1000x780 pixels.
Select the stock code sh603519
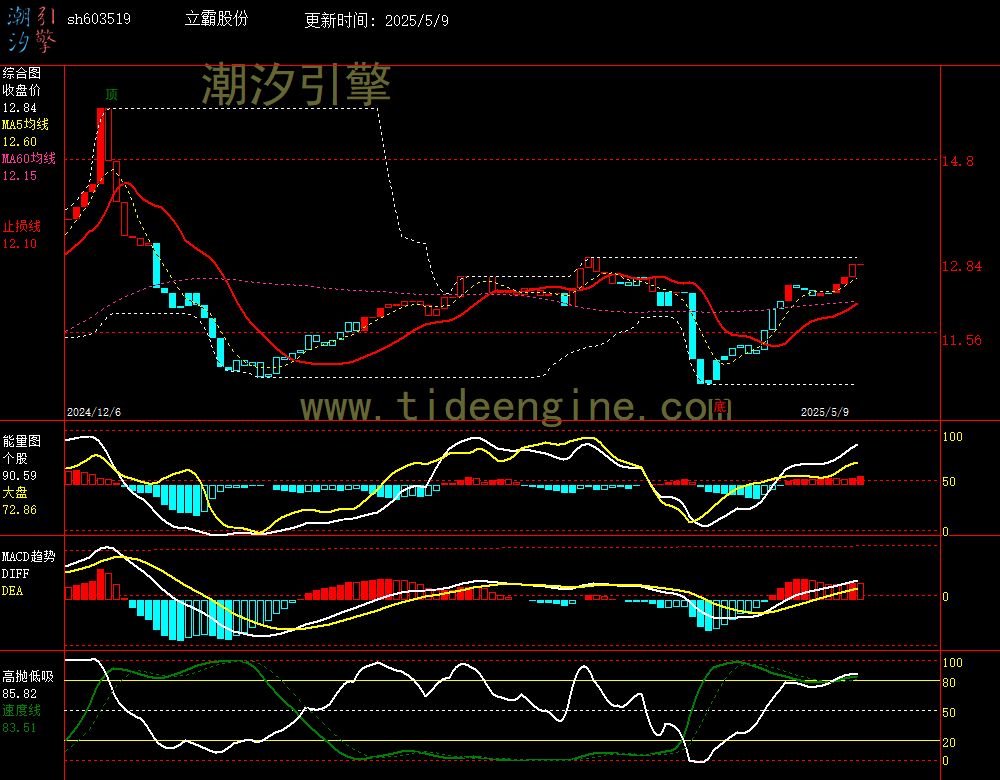coord(99,19)
